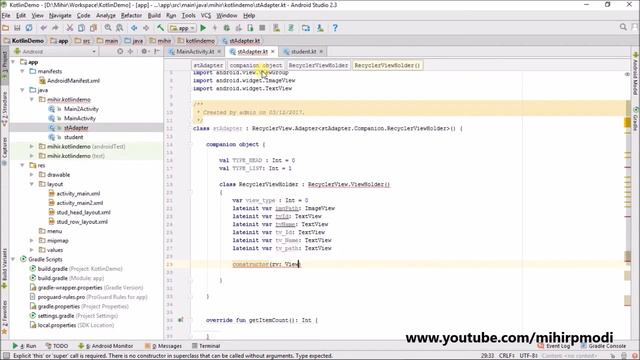Open the Gradle Console button
640x360 pixels.
tap(603, 346)
